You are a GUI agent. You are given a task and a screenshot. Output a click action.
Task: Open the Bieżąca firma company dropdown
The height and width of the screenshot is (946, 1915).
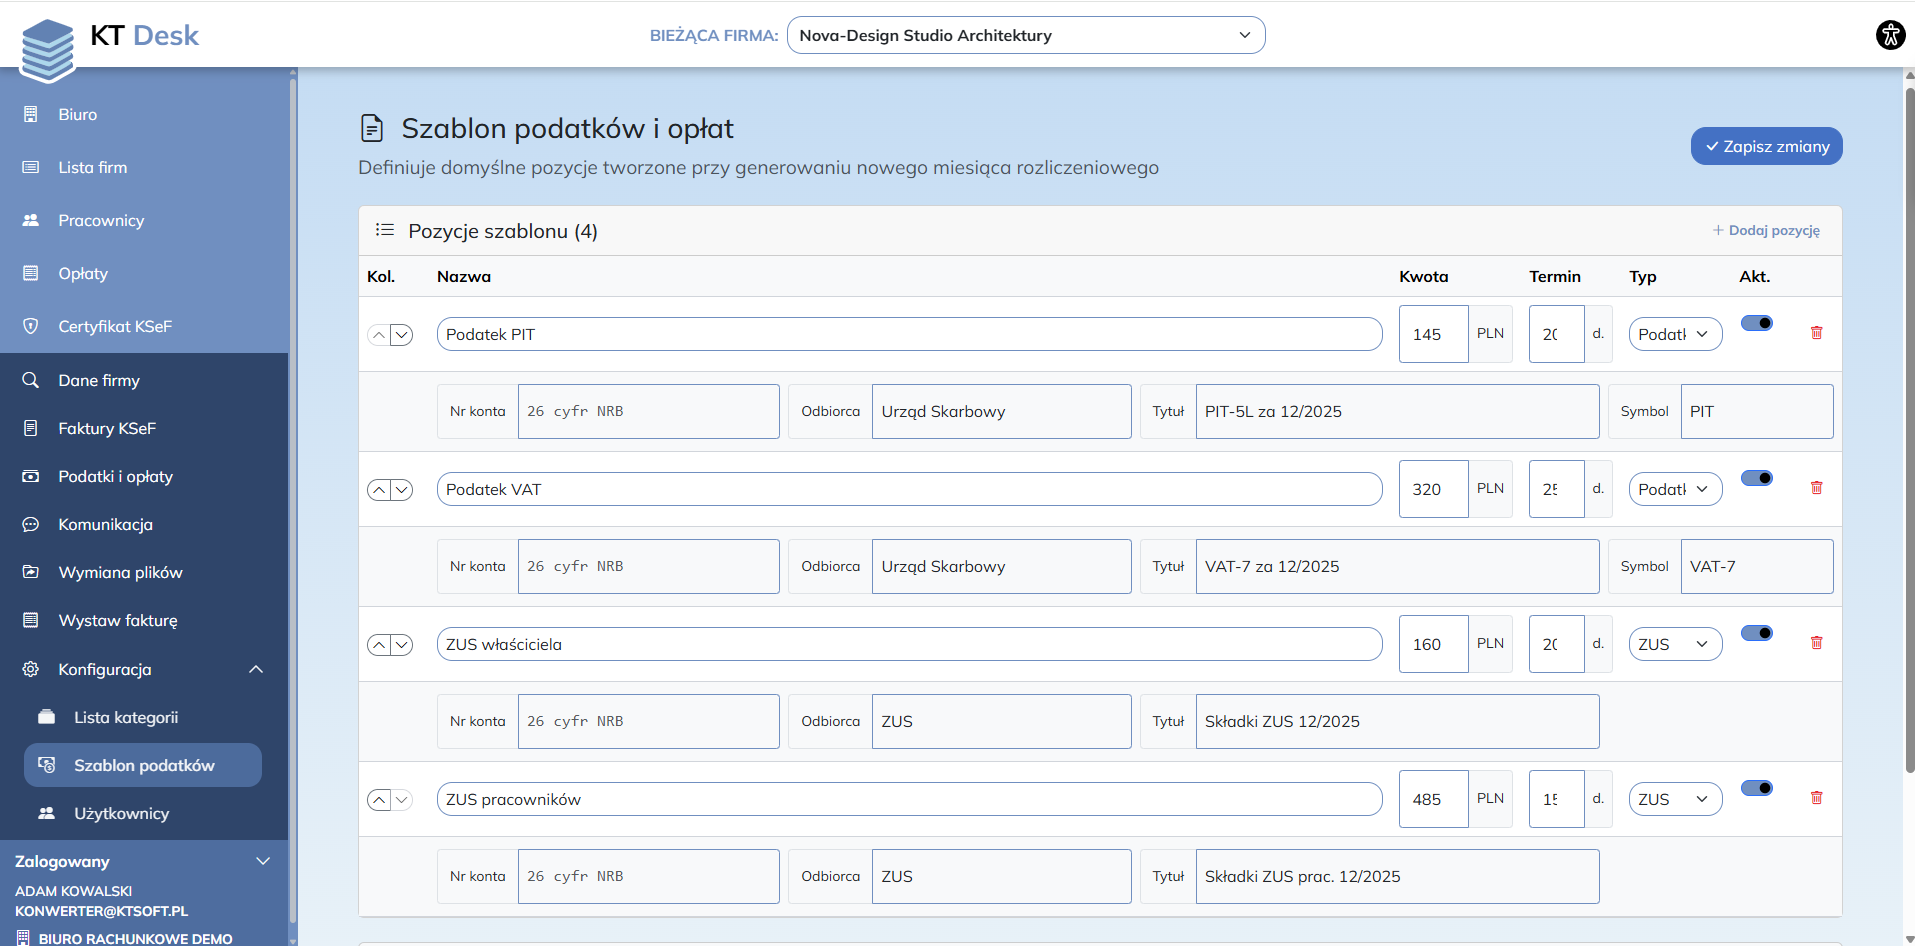1025,35
